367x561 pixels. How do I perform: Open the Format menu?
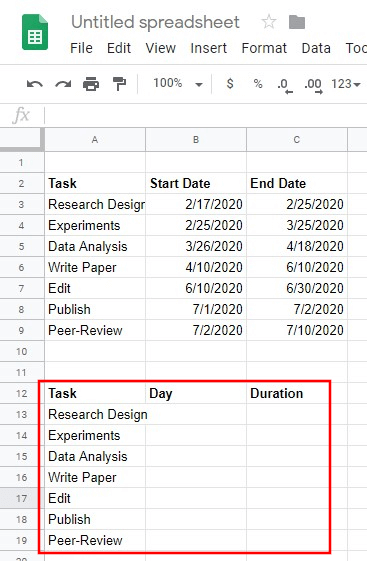[264, 48]
